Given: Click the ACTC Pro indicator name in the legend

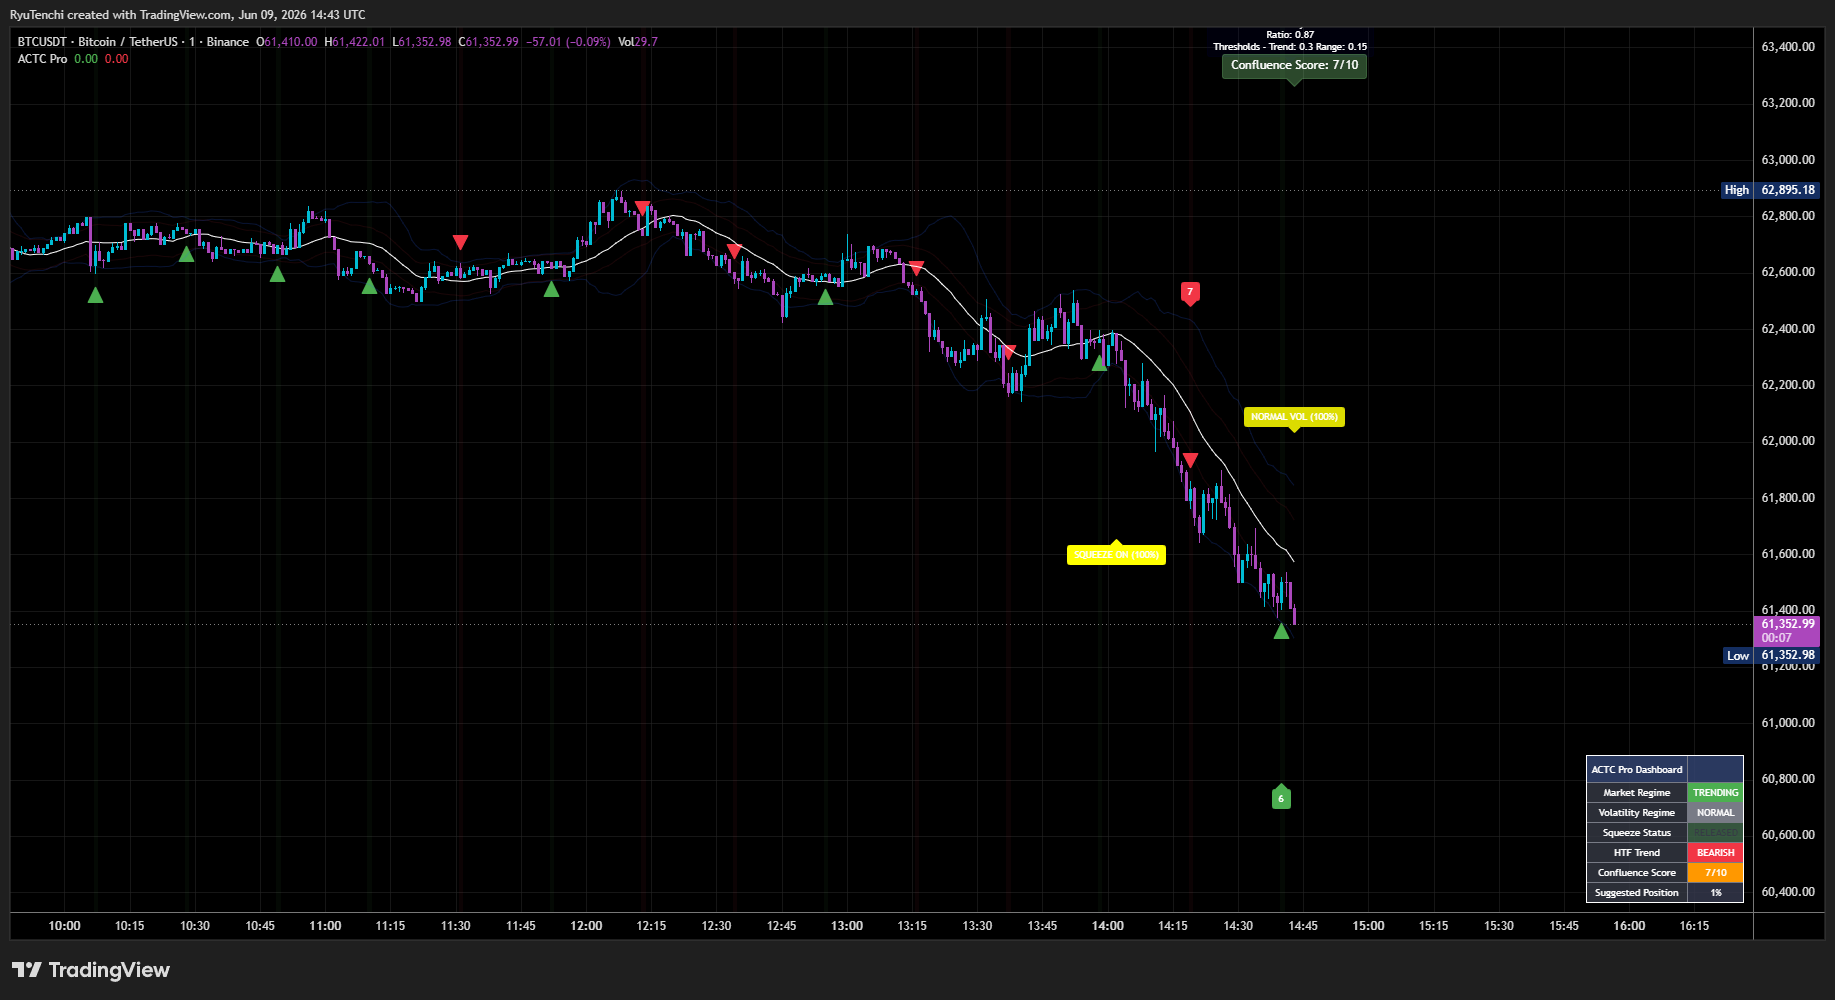Looking at the screenshot, I should click(42, 59).
